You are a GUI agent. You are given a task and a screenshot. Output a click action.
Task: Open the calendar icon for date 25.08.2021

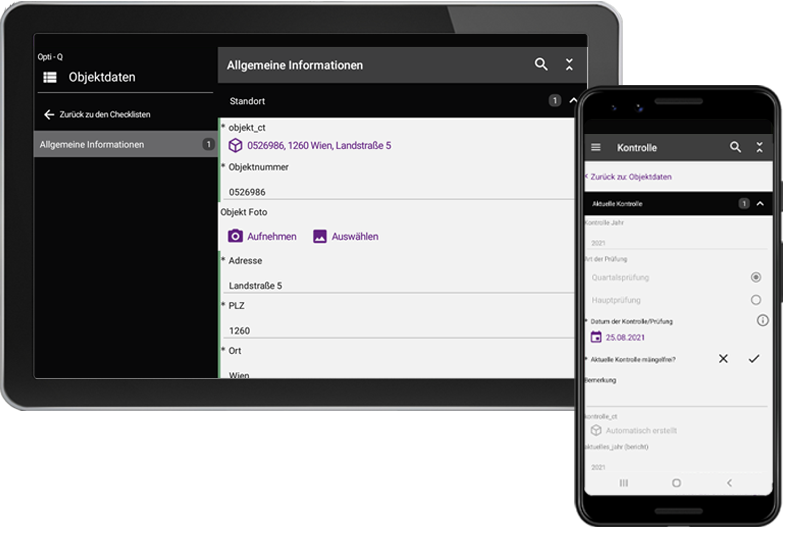click(595, 337)
